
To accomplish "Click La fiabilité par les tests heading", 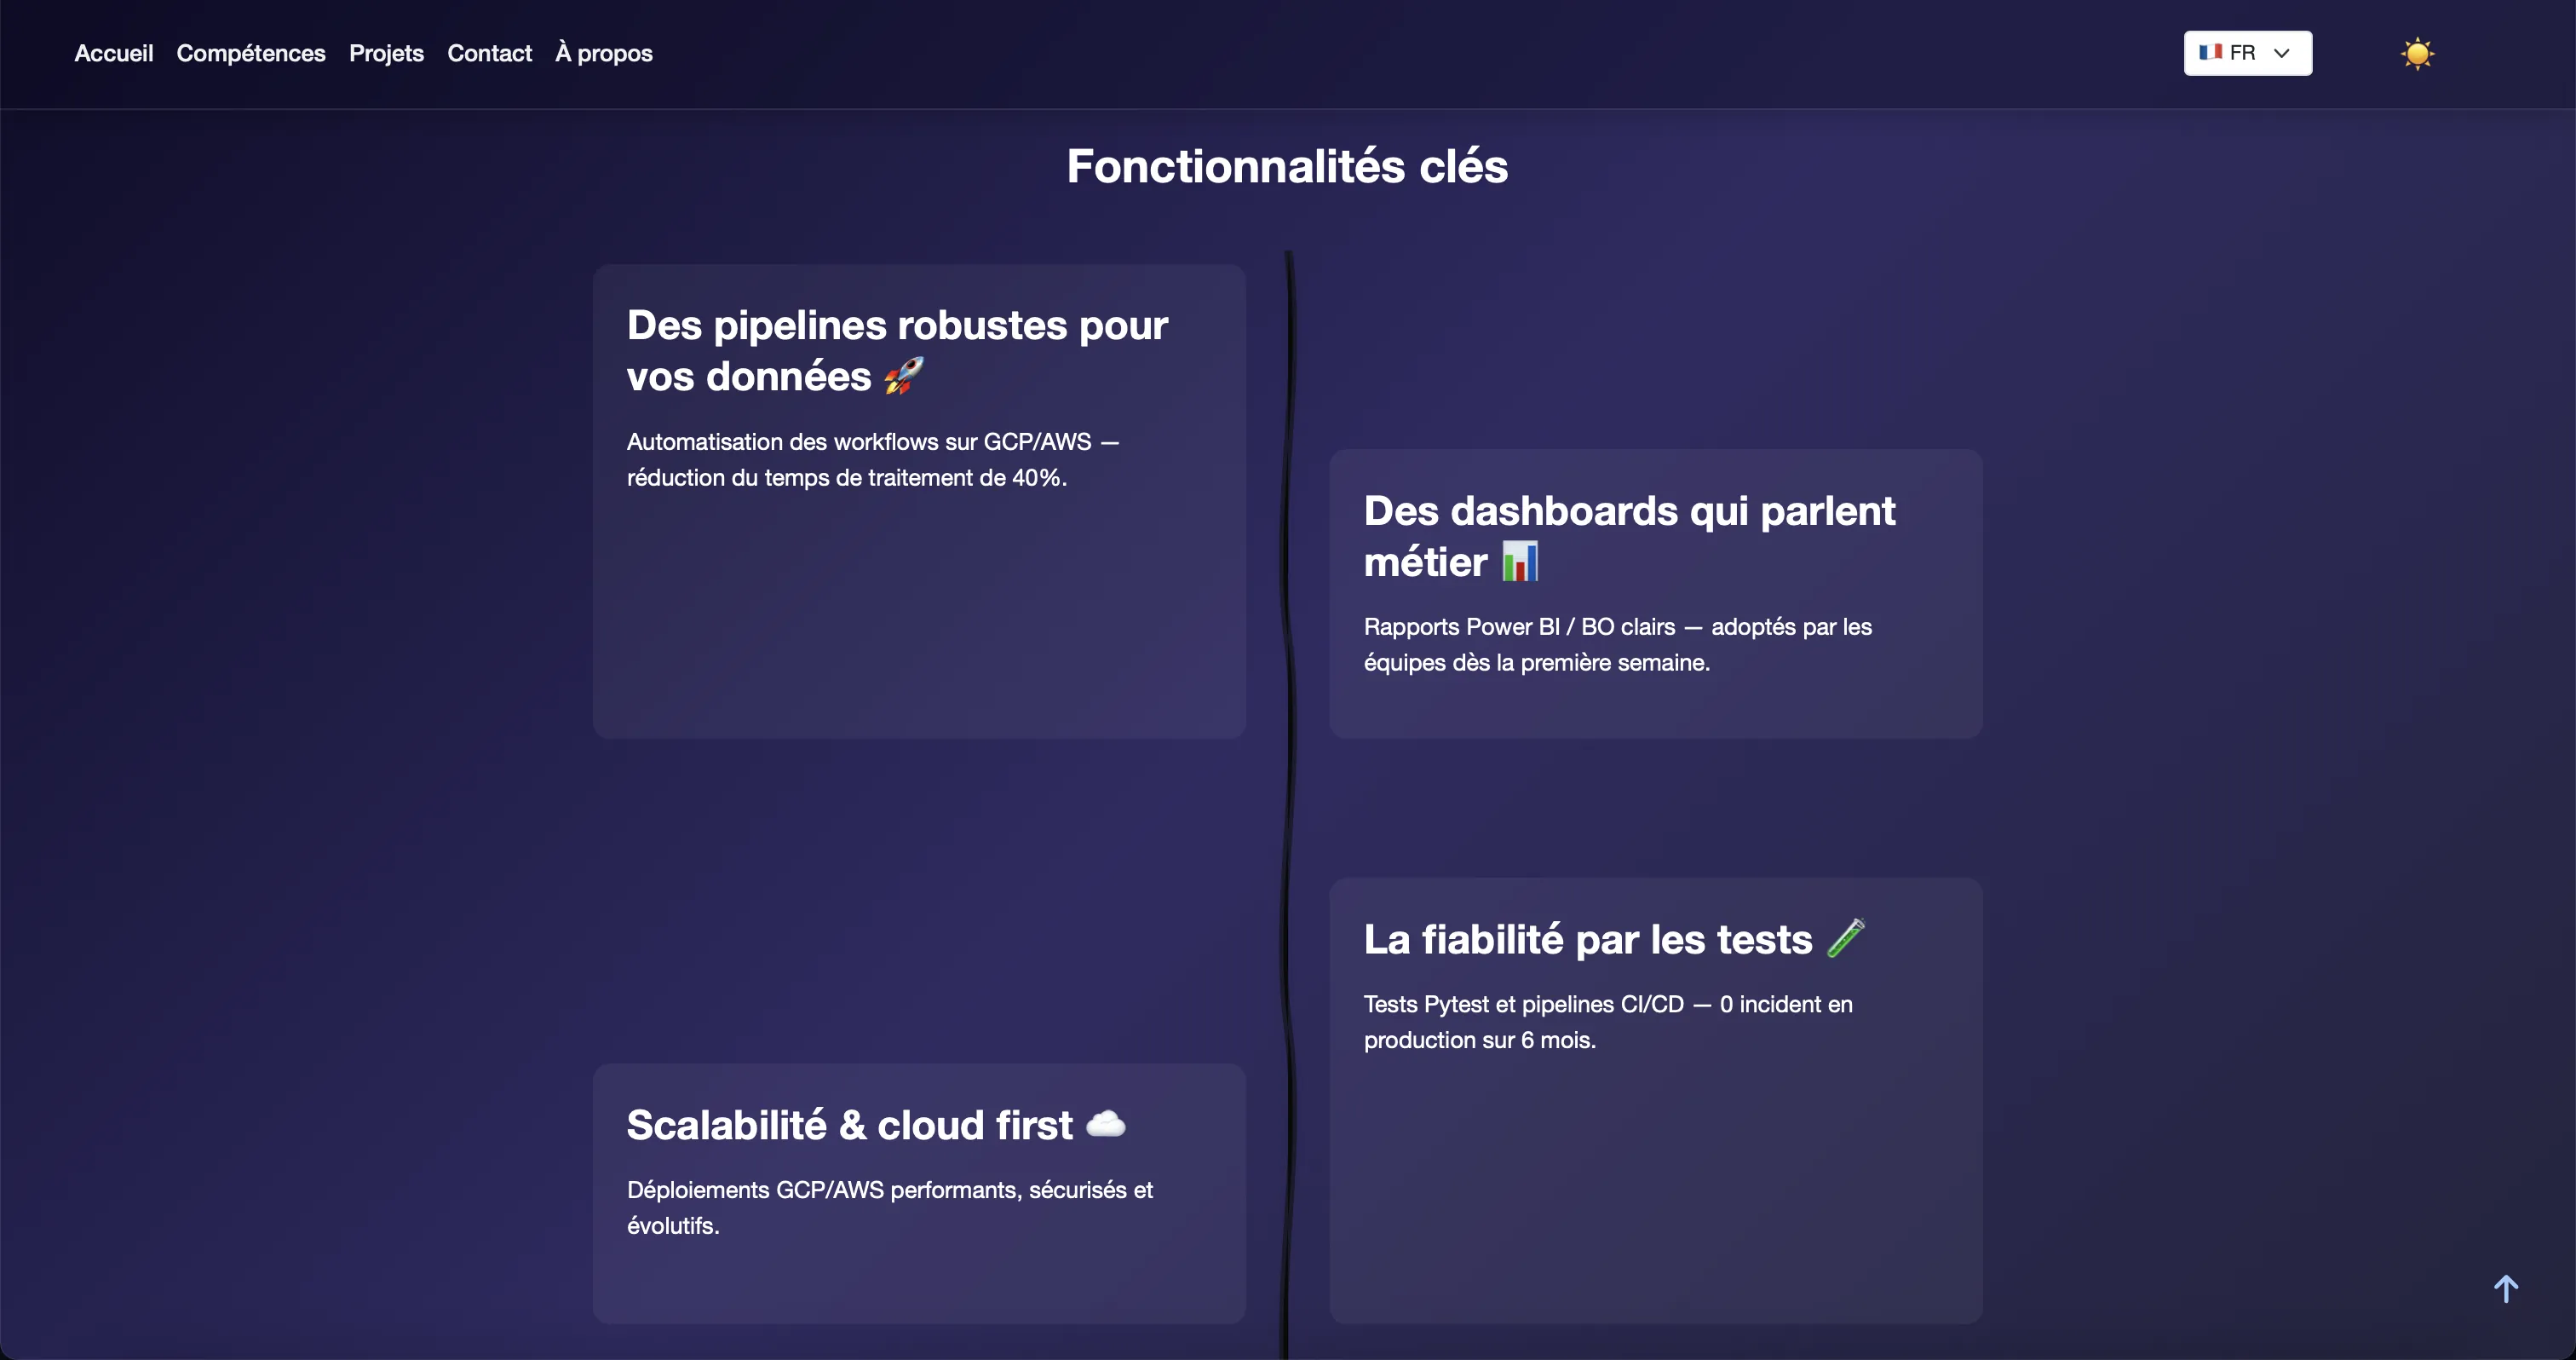I will (1587, 940).
